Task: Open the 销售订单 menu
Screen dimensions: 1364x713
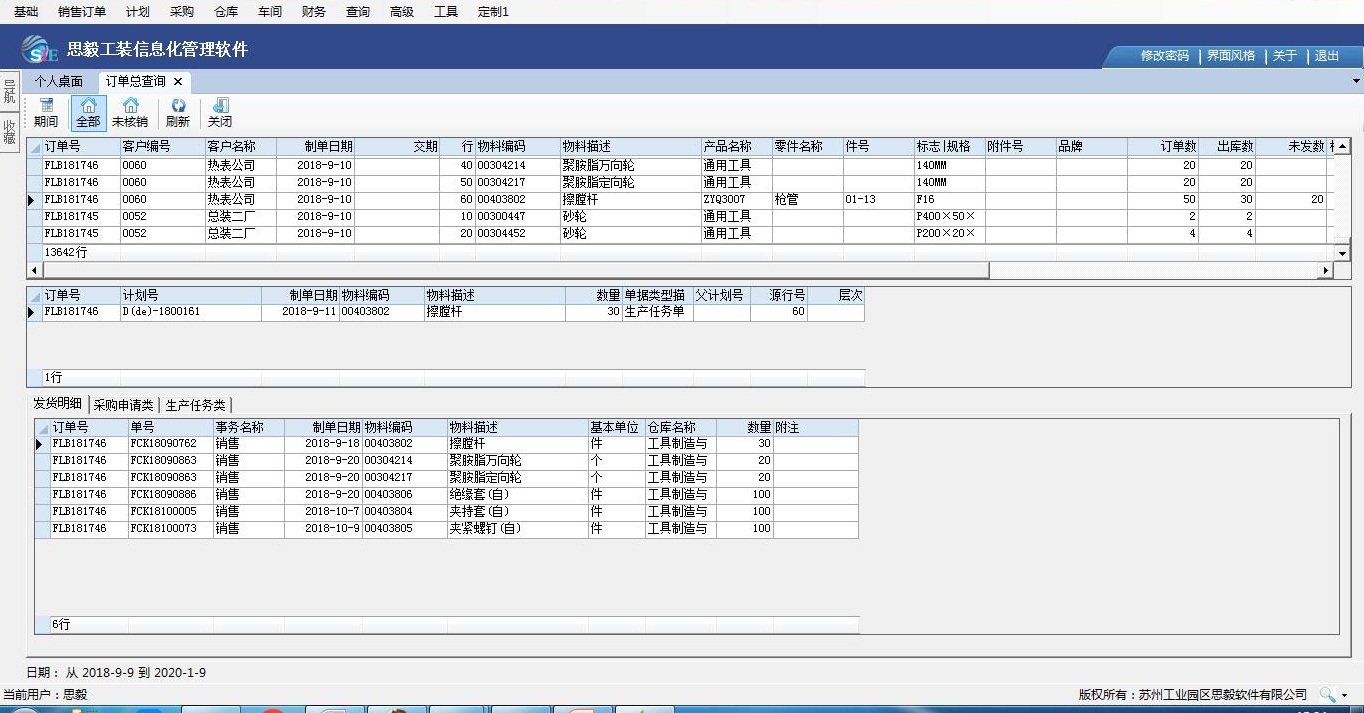Action: click(x=82, y=12)
